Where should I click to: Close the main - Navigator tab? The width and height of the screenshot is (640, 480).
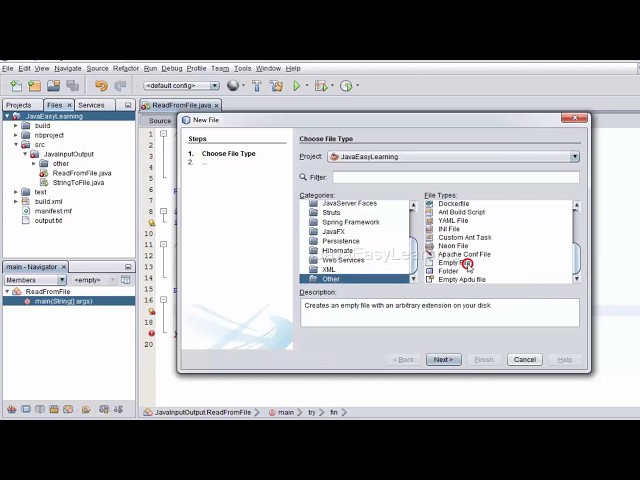pos(64,267)
